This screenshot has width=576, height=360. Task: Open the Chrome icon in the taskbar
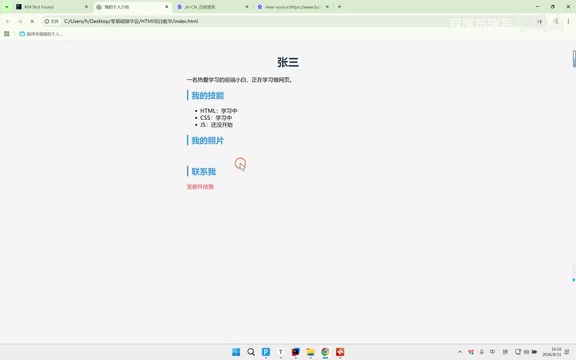point(325,352)
